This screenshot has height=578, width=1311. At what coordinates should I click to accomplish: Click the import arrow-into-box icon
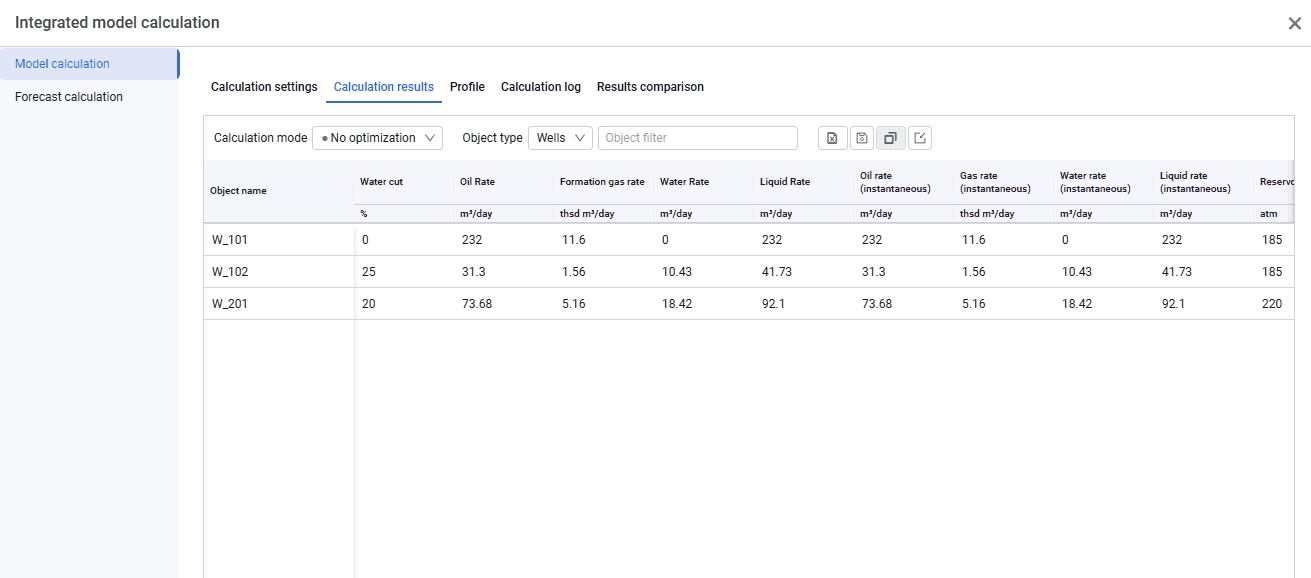(920, 138)
